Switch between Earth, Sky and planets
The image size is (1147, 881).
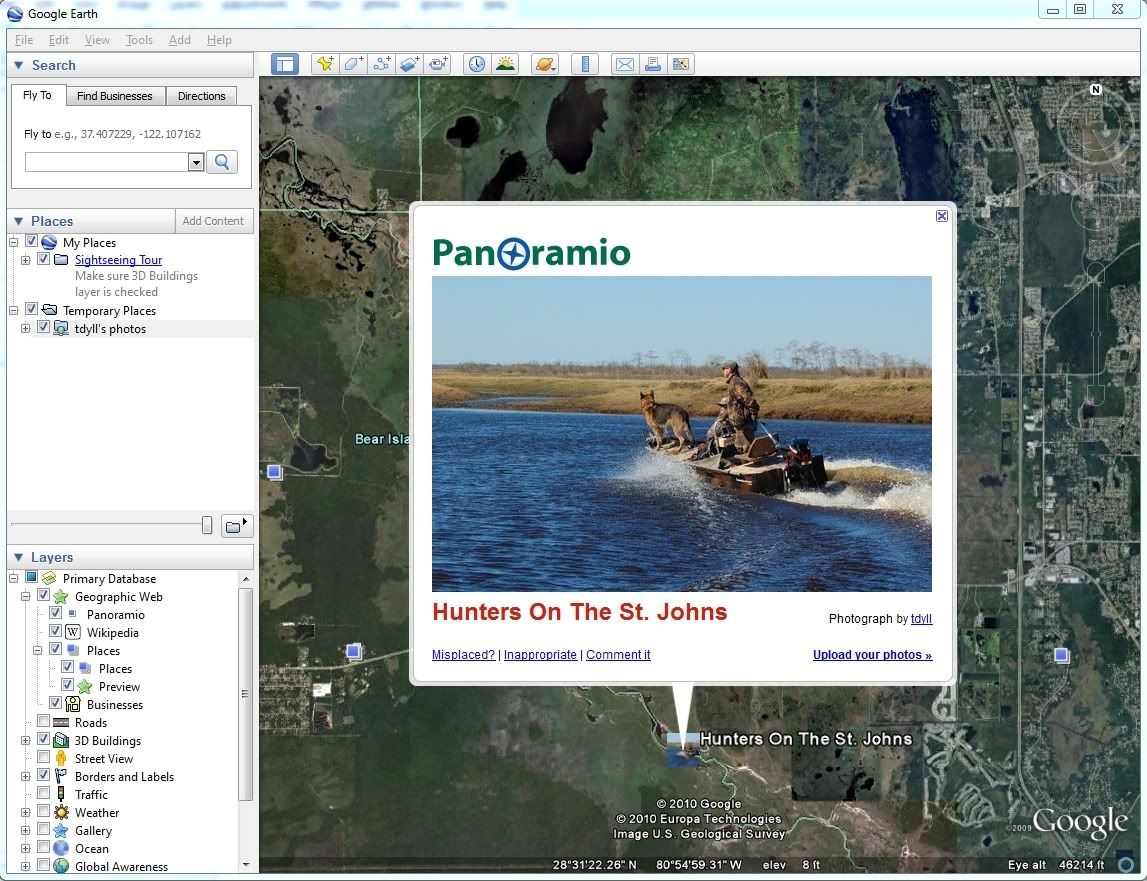(x=545, y=64)
